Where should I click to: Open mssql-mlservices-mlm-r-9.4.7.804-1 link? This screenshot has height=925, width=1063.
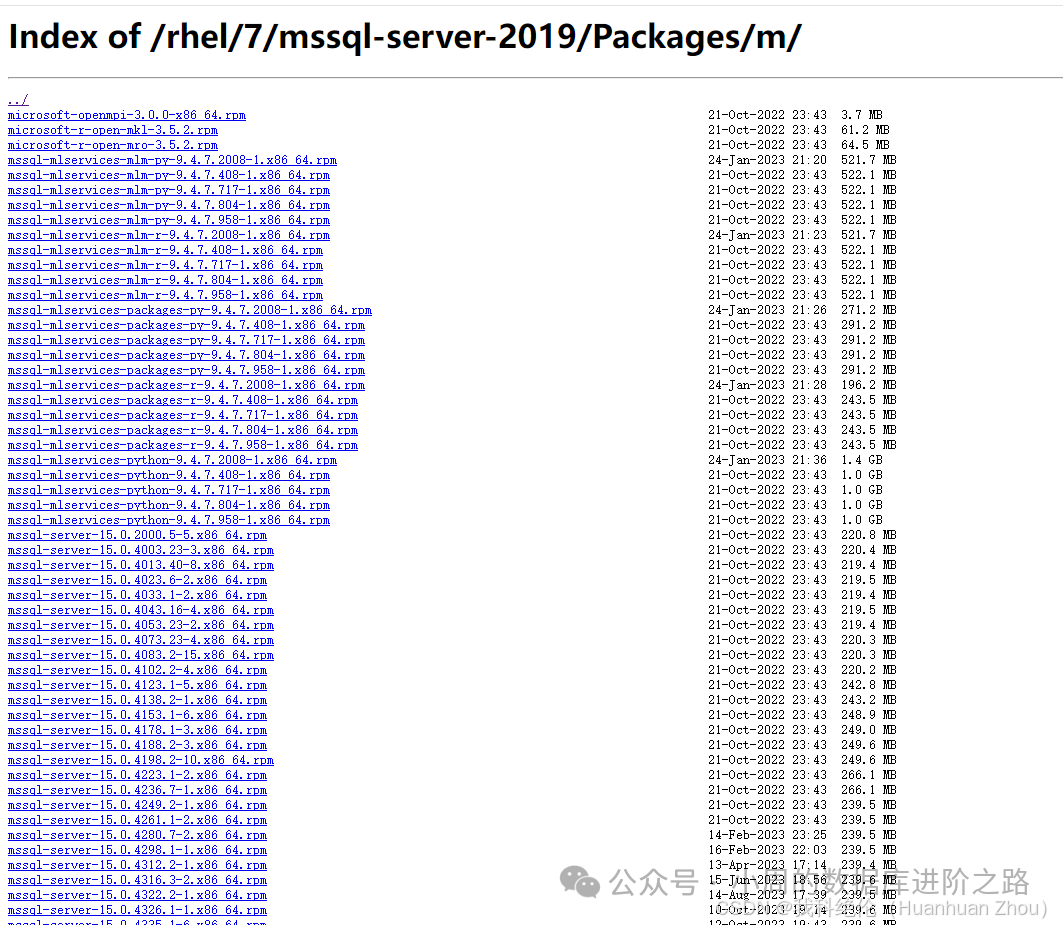pos(165,280)
